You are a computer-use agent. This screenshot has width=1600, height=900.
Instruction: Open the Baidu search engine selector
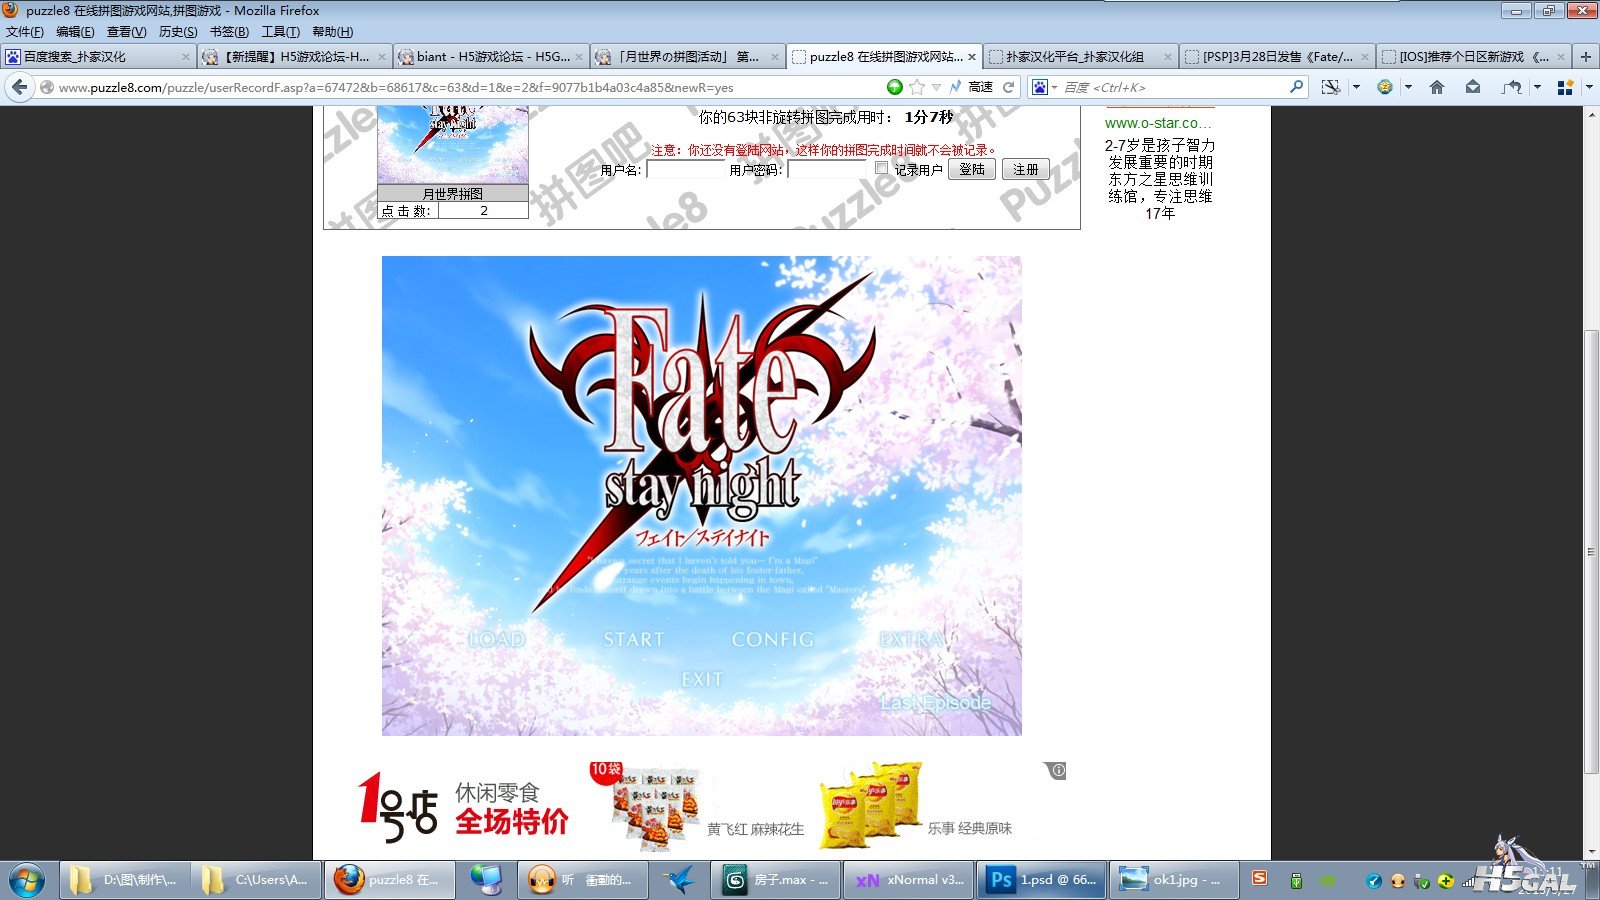click(1043, 87)
